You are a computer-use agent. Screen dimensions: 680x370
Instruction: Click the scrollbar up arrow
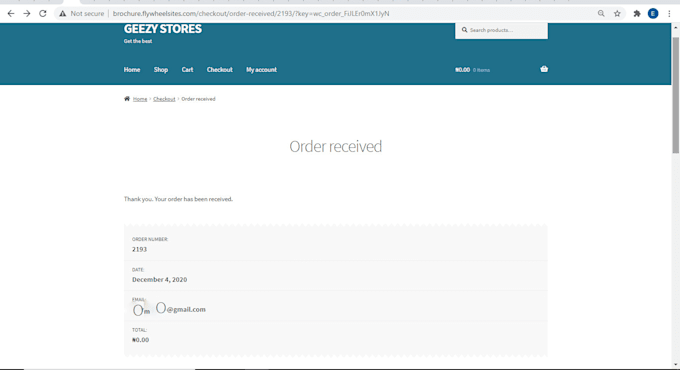[676, 28]
